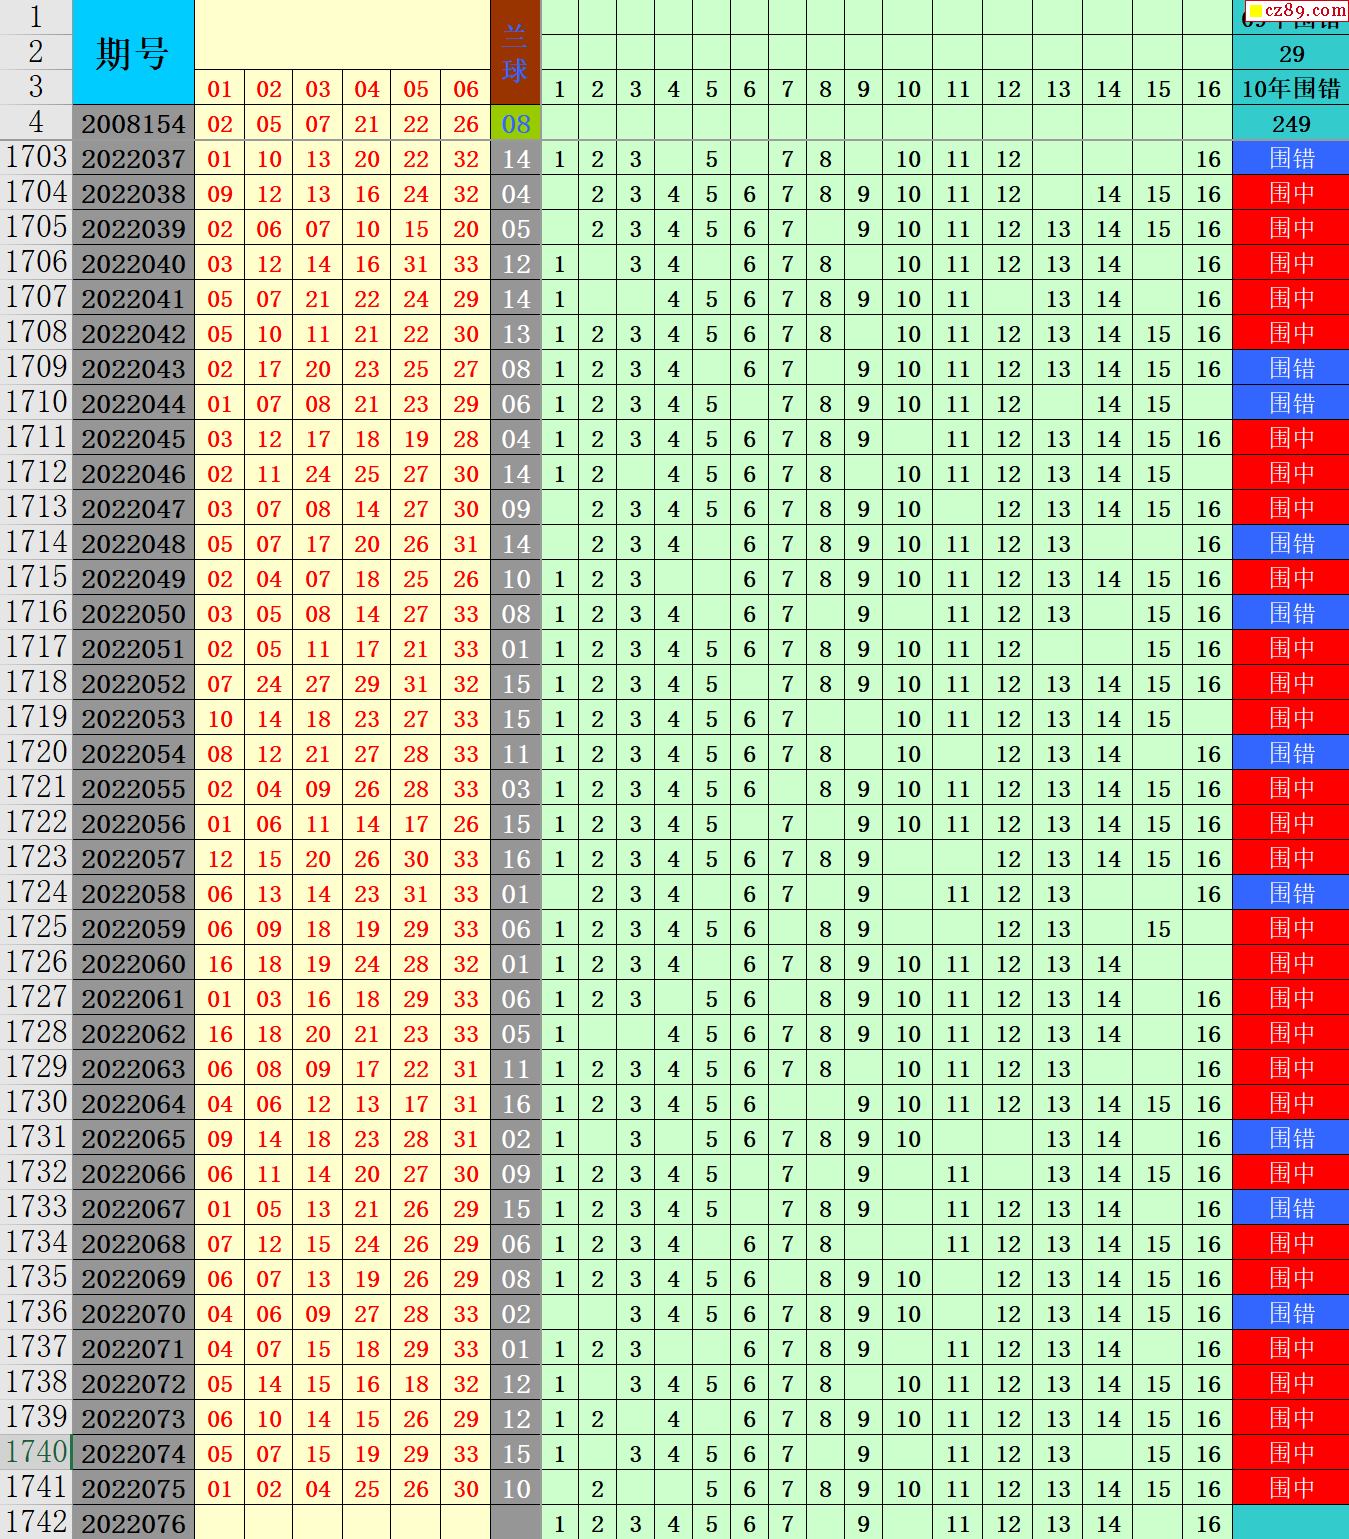Click the 围中 result for period 2022063
Screen dimensions: 1349x1539
(1291, 1068)
